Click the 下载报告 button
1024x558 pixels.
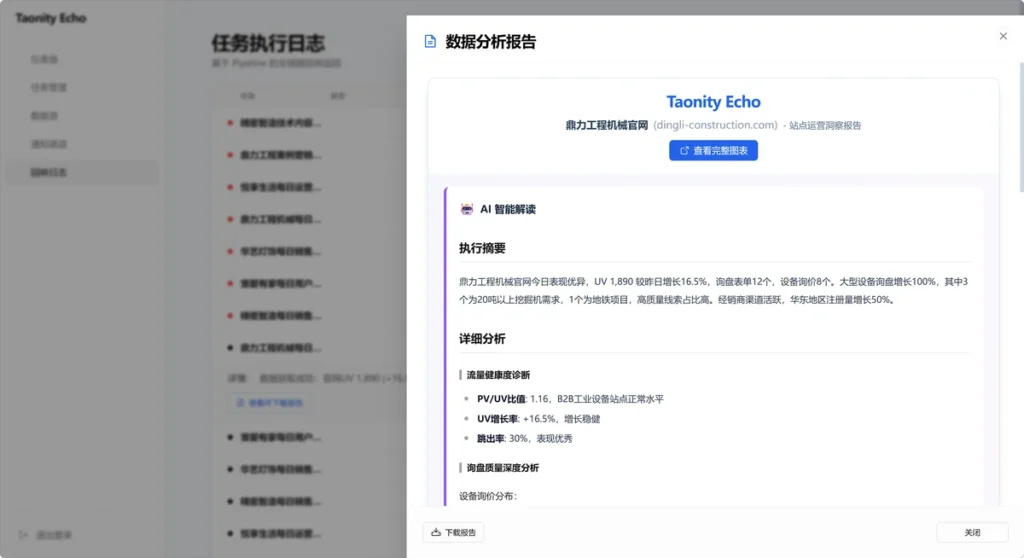pos(453,533)
